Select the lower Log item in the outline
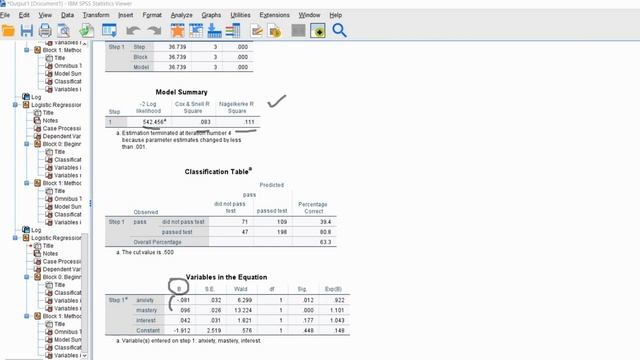 [32, 230]
